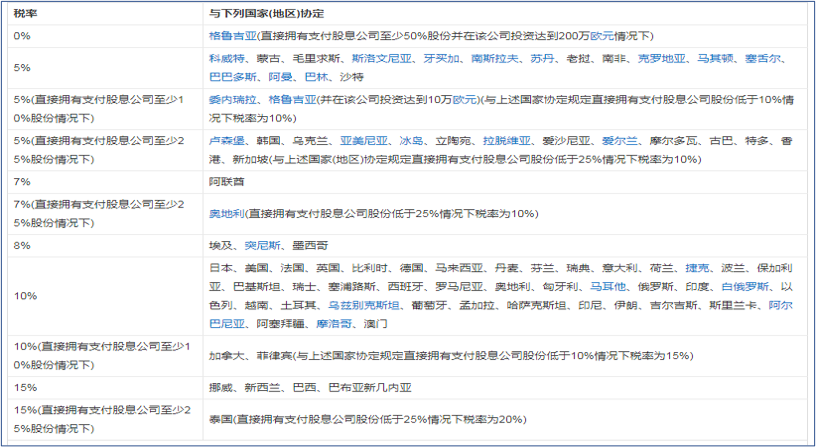Select the 墨西哥 text
The height and width of the screenshot is (447, 816).
tap(310, 246)
